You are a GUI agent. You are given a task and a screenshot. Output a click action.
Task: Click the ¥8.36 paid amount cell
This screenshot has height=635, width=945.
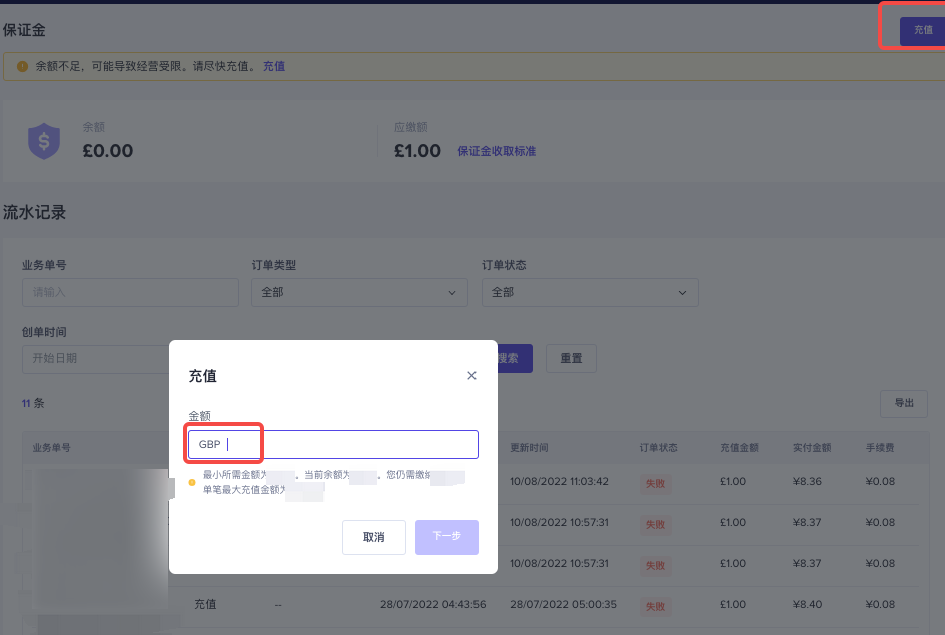(x=807, y=481)
